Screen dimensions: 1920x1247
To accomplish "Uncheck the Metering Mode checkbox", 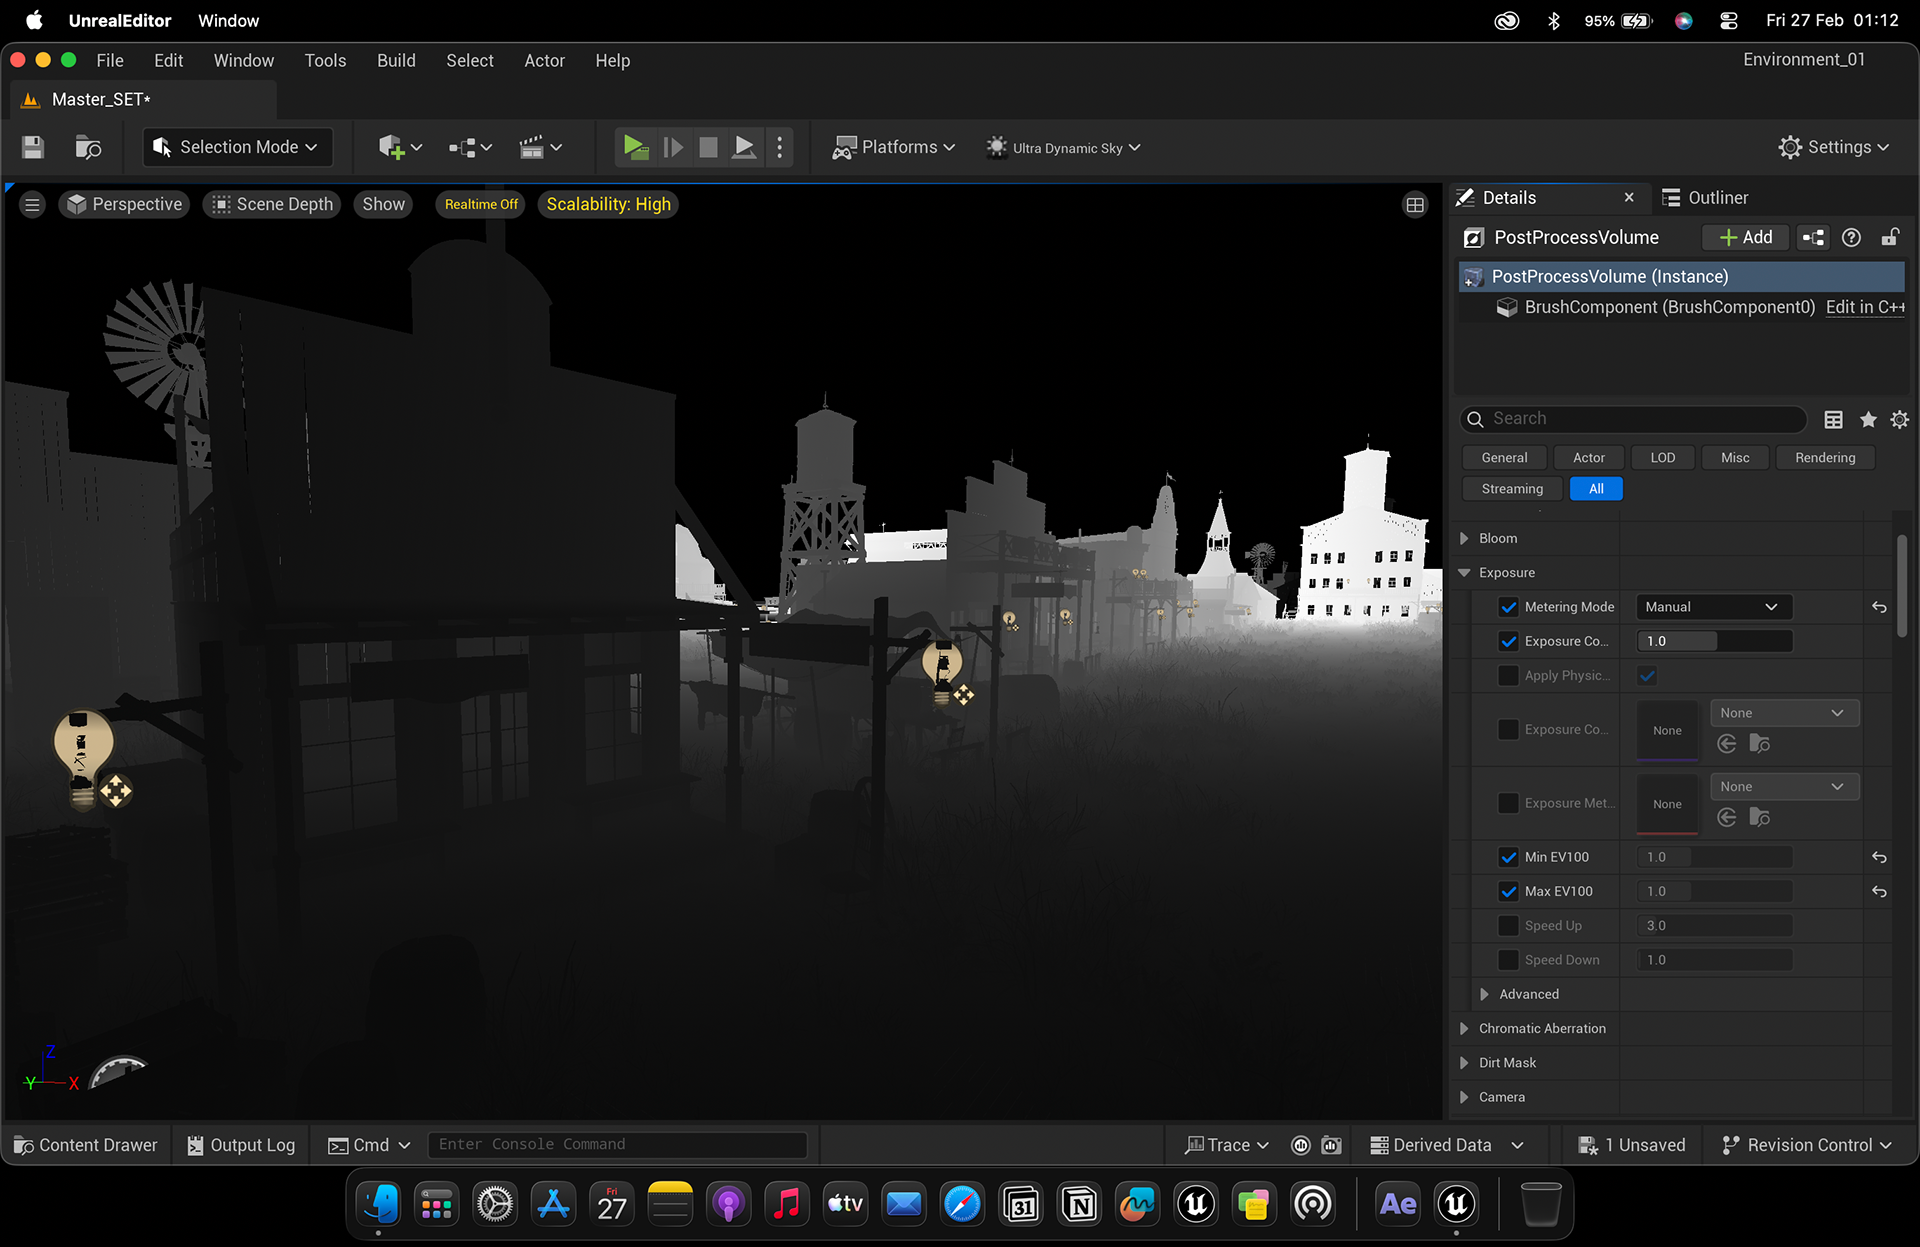I will tap(1508, 607).
